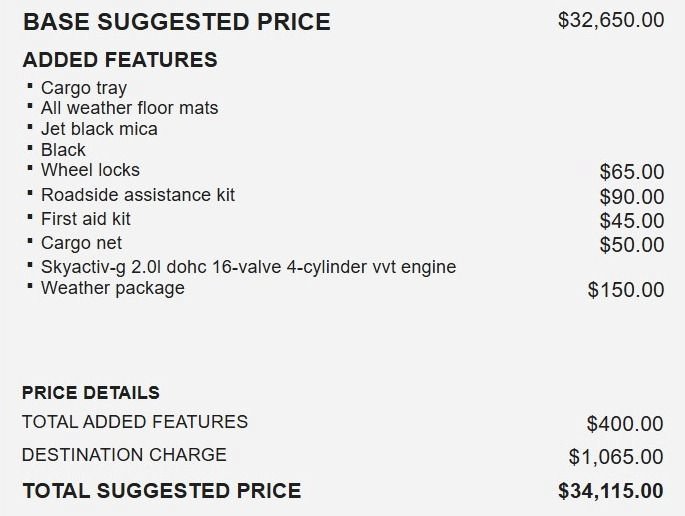Click the $90.00 roadside kit price
The height and width of the screenshot is (516, 685).
[632, 197]
